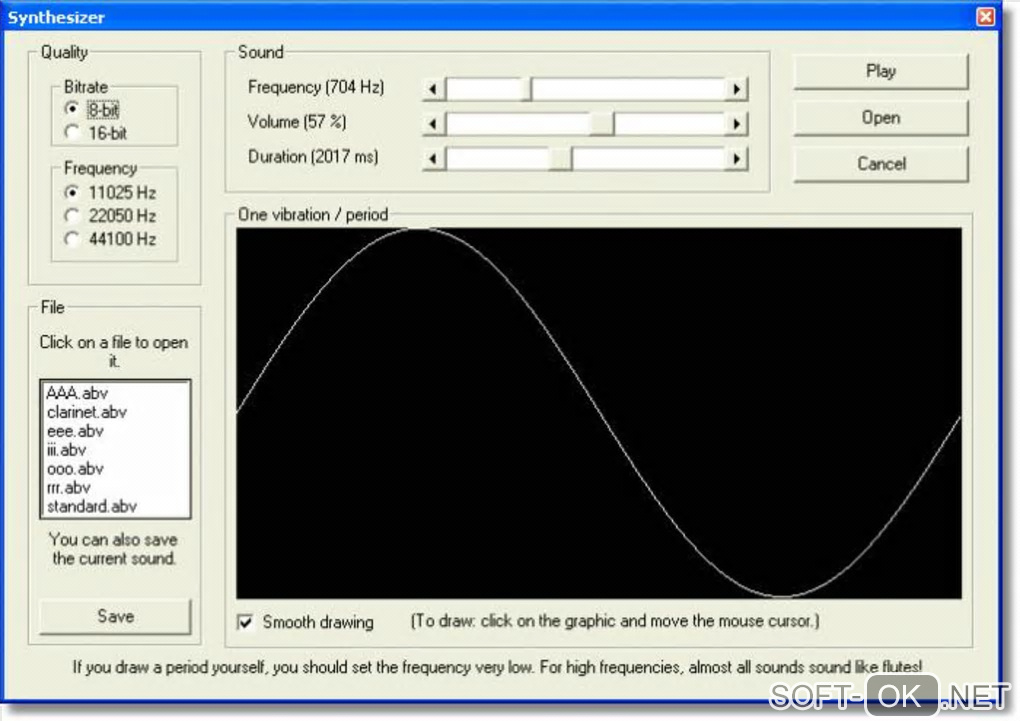Click the Duration slider thumb
The height and width of the screenshot is (721, 1020).
tap(561, 158)
